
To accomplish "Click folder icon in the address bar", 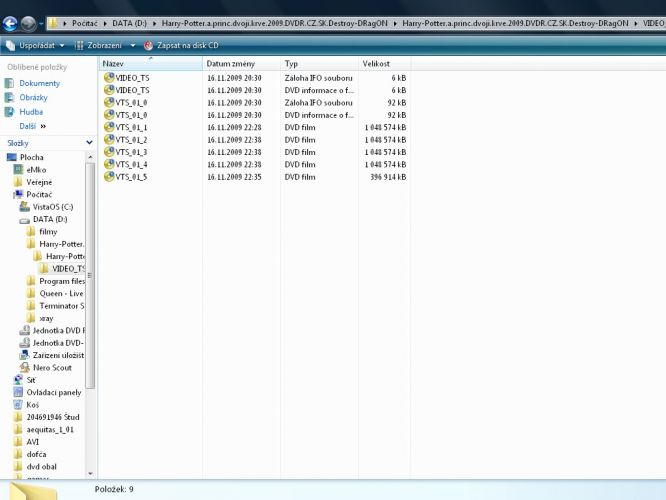I will (53, 23).
